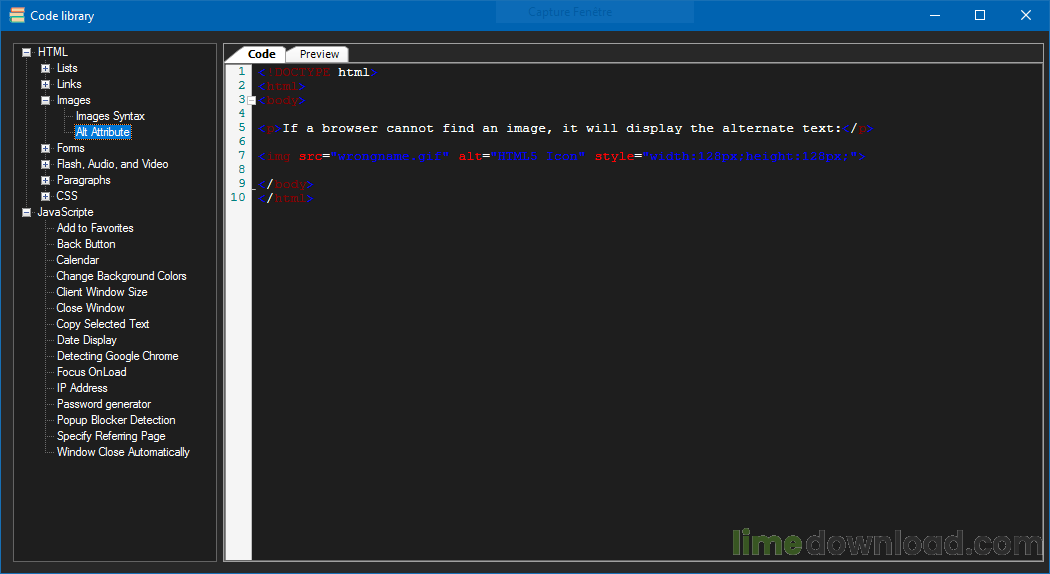Expand the Forms tree node

46,148
